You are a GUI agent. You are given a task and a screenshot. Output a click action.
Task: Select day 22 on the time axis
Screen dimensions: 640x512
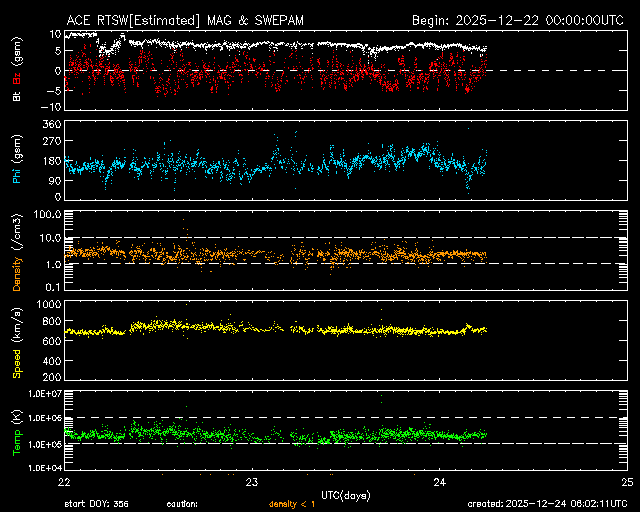tap(65, 481)
